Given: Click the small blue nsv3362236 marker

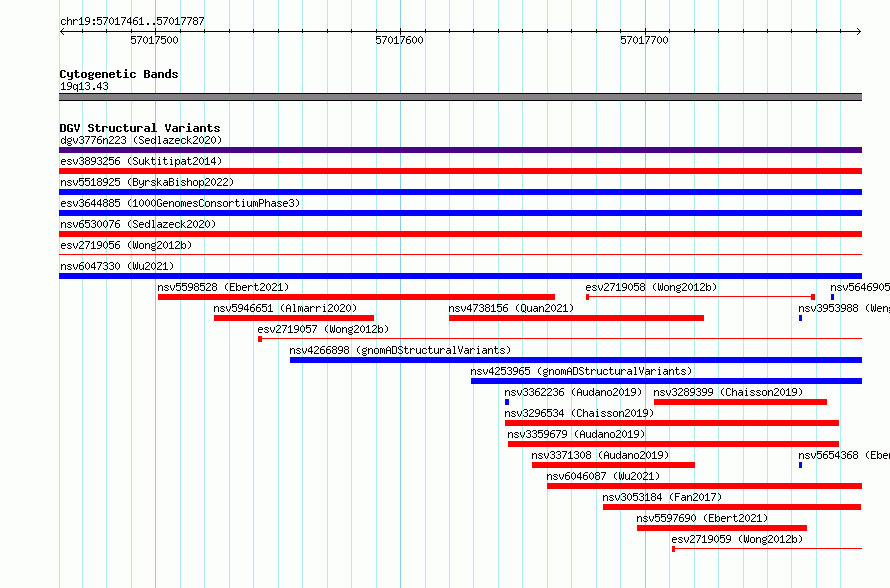Looking at the screenshot, I should click(x=507, y=402).
